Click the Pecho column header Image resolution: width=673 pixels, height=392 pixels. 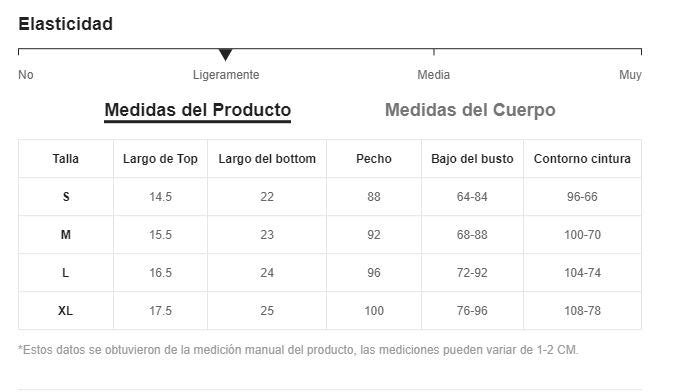pyautogui.click(x=374, y=159)
